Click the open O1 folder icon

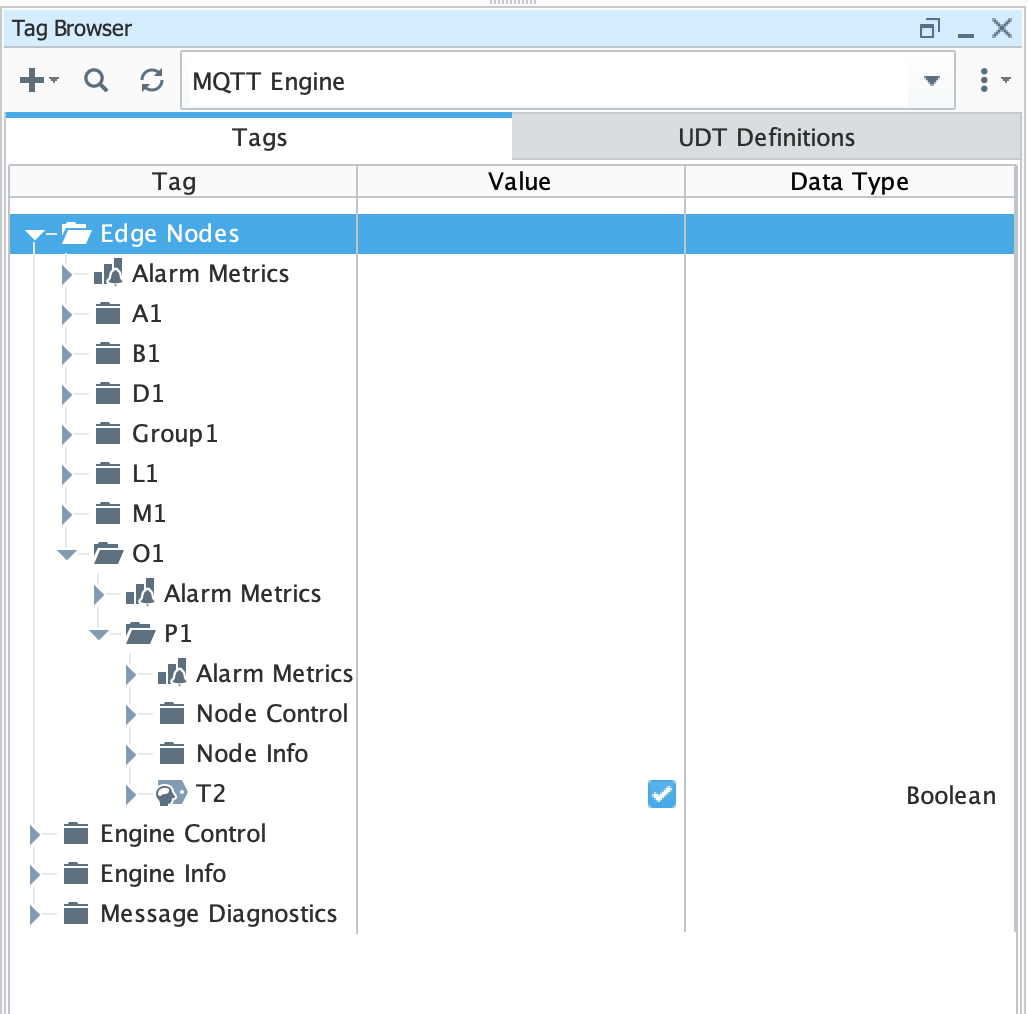coord(108,553)
